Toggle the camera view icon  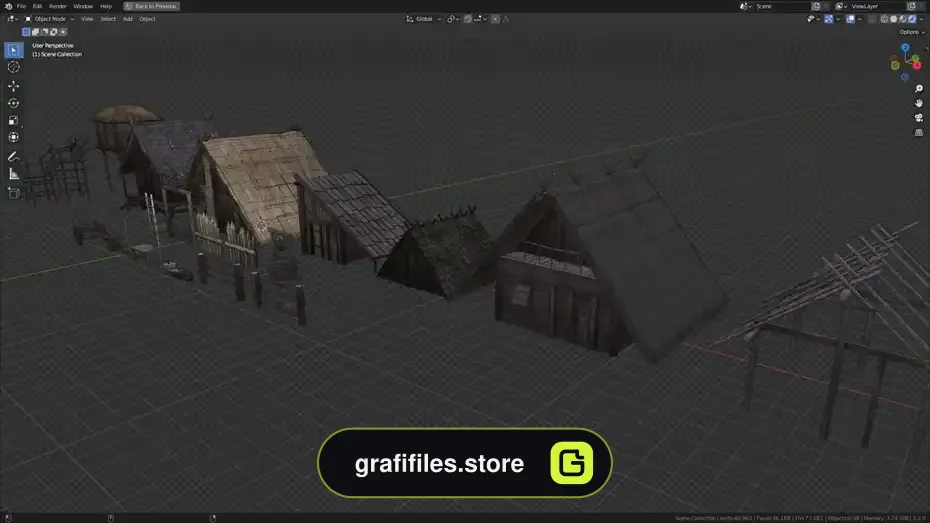(x=919, y=118)
